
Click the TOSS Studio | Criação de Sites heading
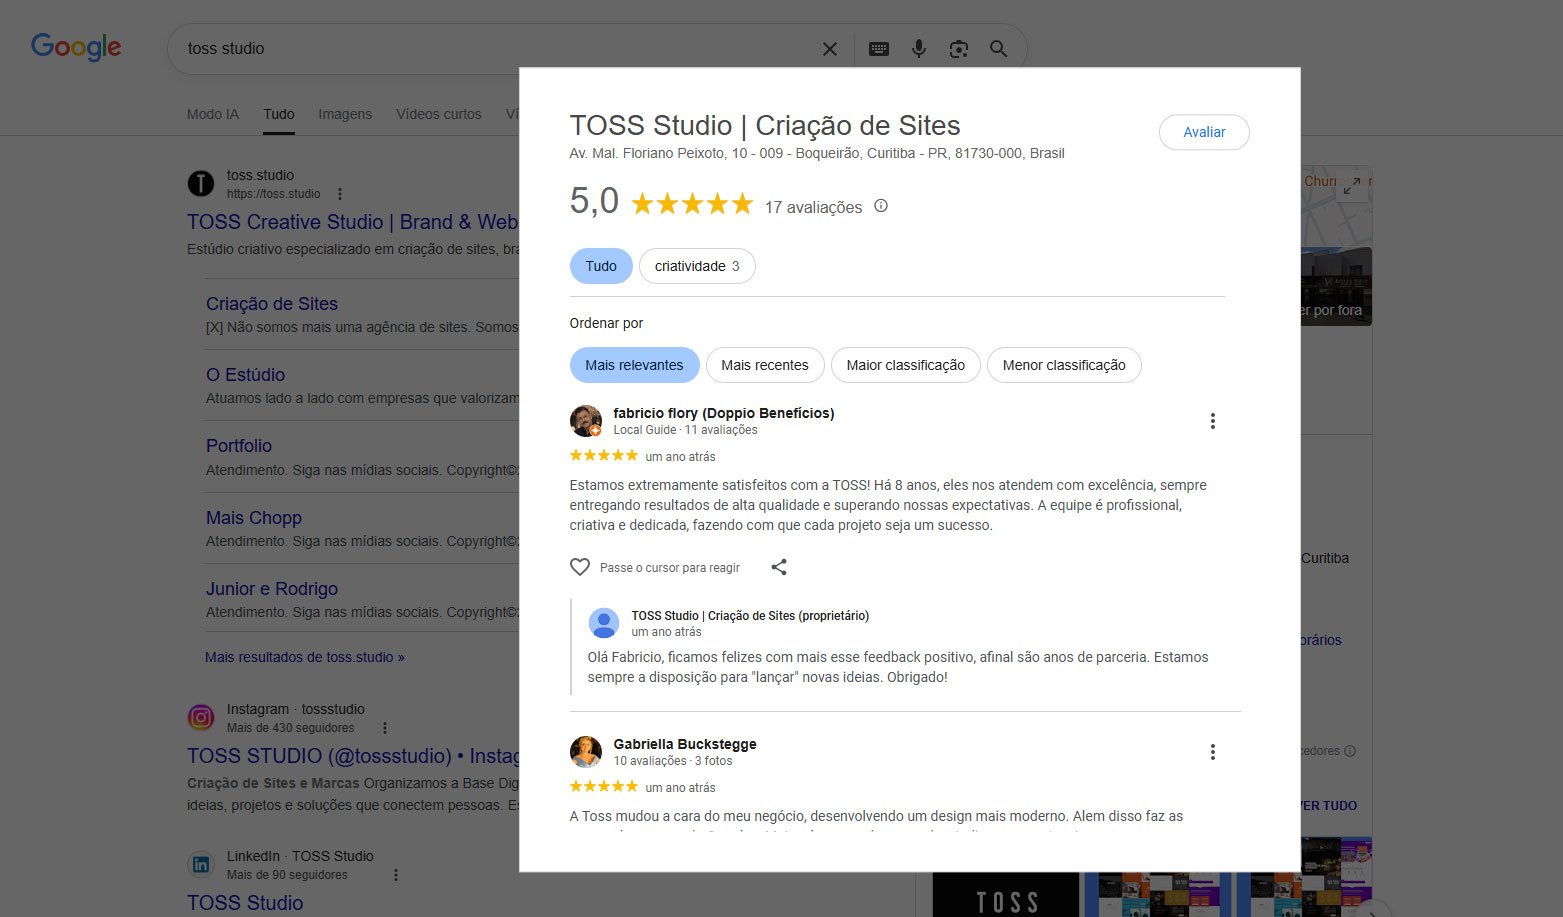[765, 125]
